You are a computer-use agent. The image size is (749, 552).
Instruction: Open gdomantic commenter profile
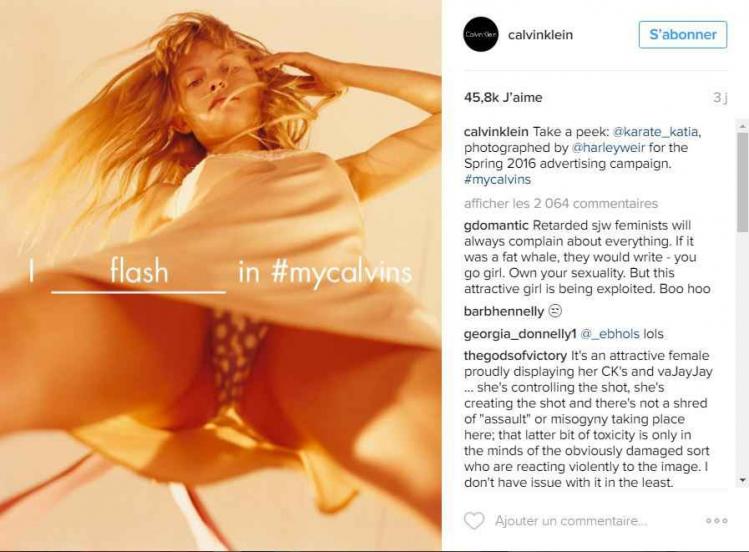[496, 225]
